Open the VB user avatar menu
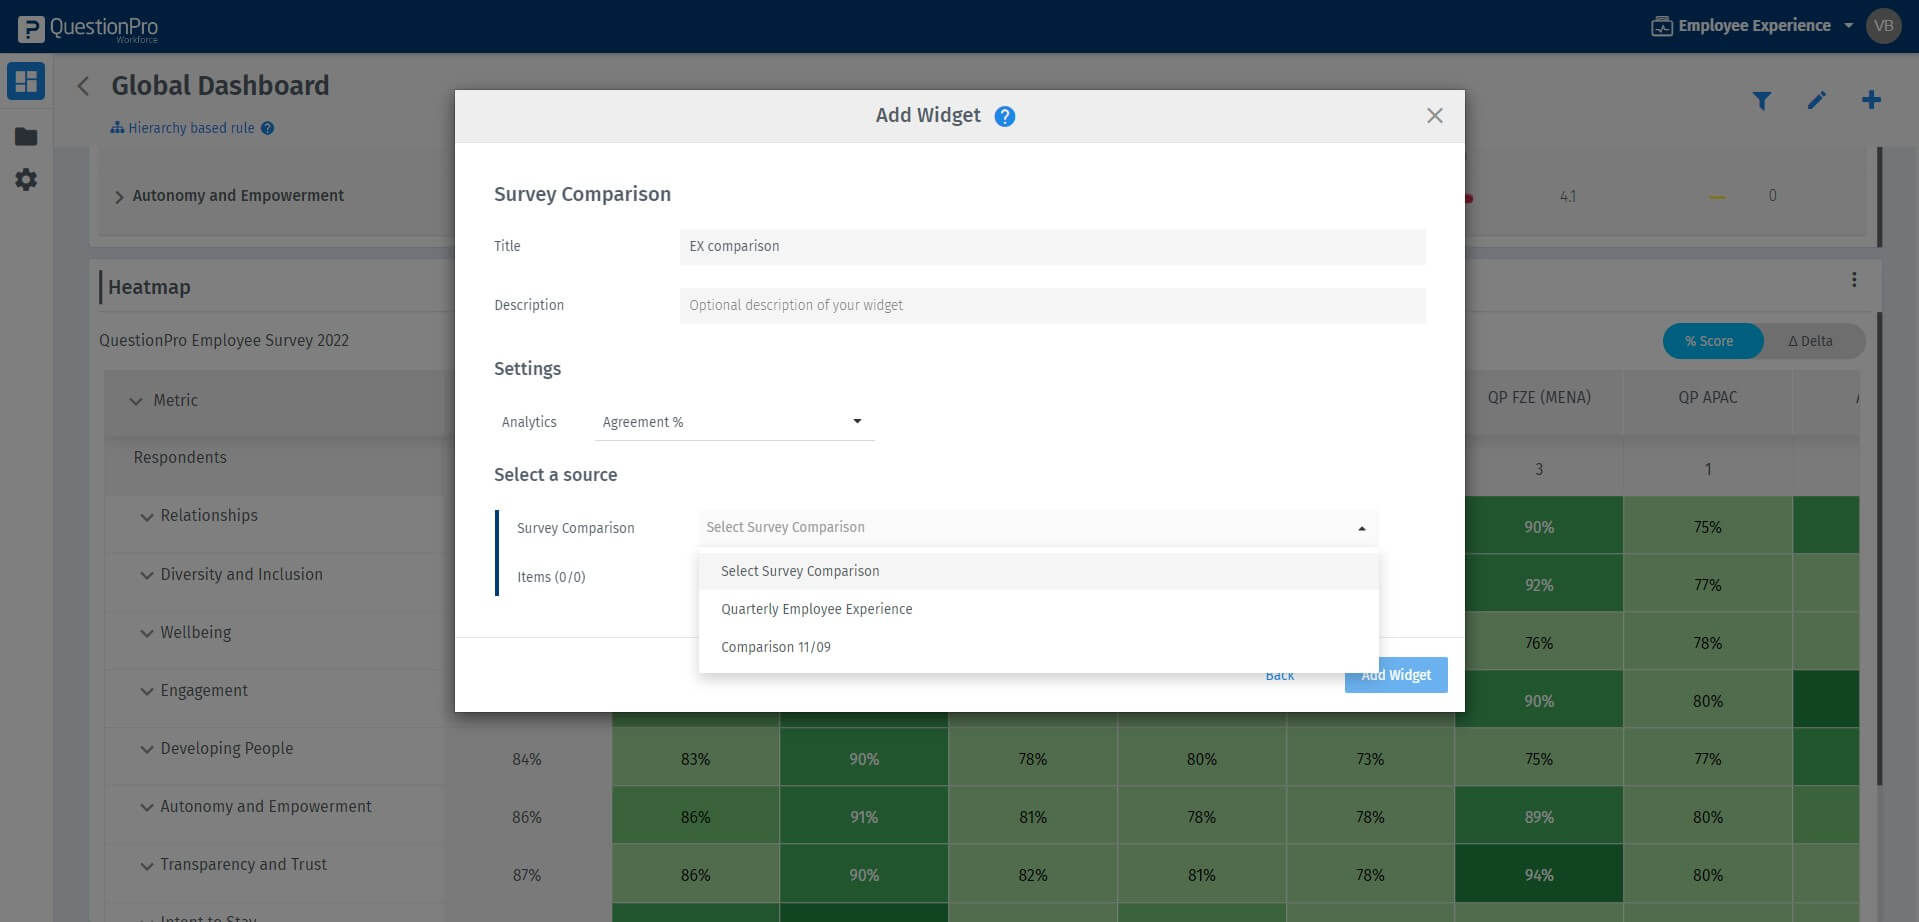The image size is (1919, 922). [x=1884, y=26]
